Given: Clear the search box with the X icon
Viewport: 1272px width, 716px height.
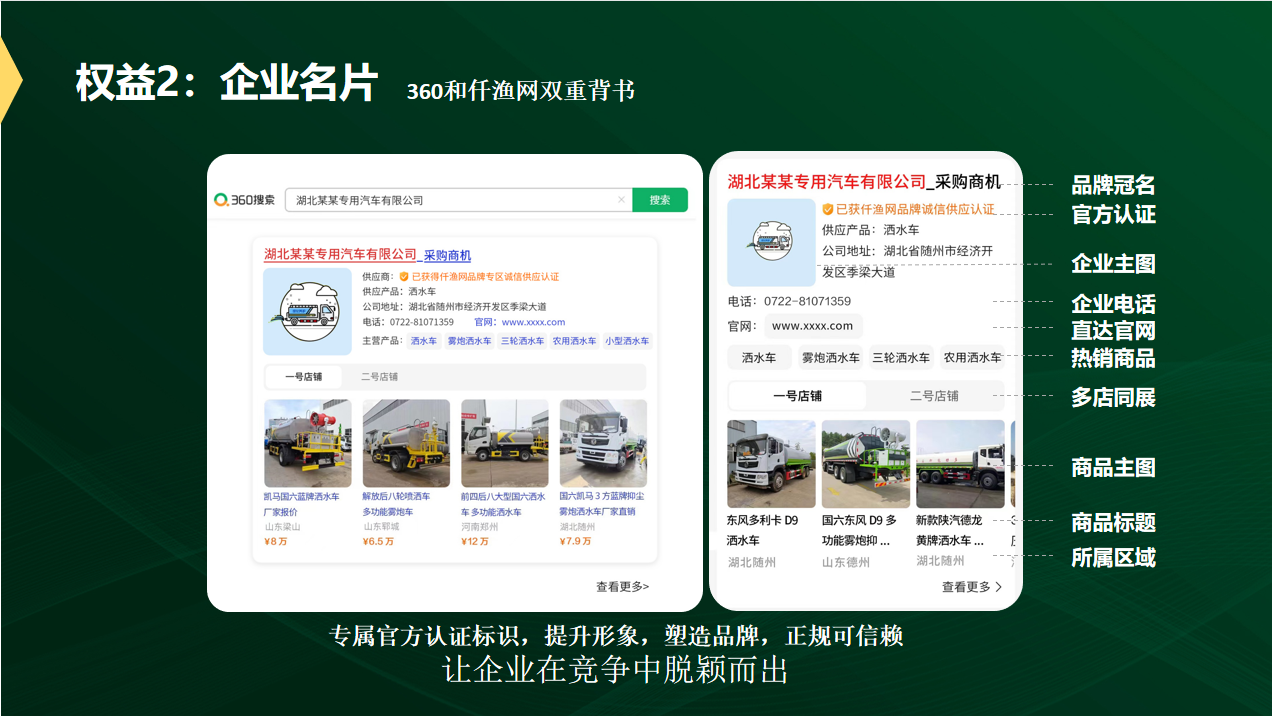Looking at the screenshot, I should coord(621,200).
